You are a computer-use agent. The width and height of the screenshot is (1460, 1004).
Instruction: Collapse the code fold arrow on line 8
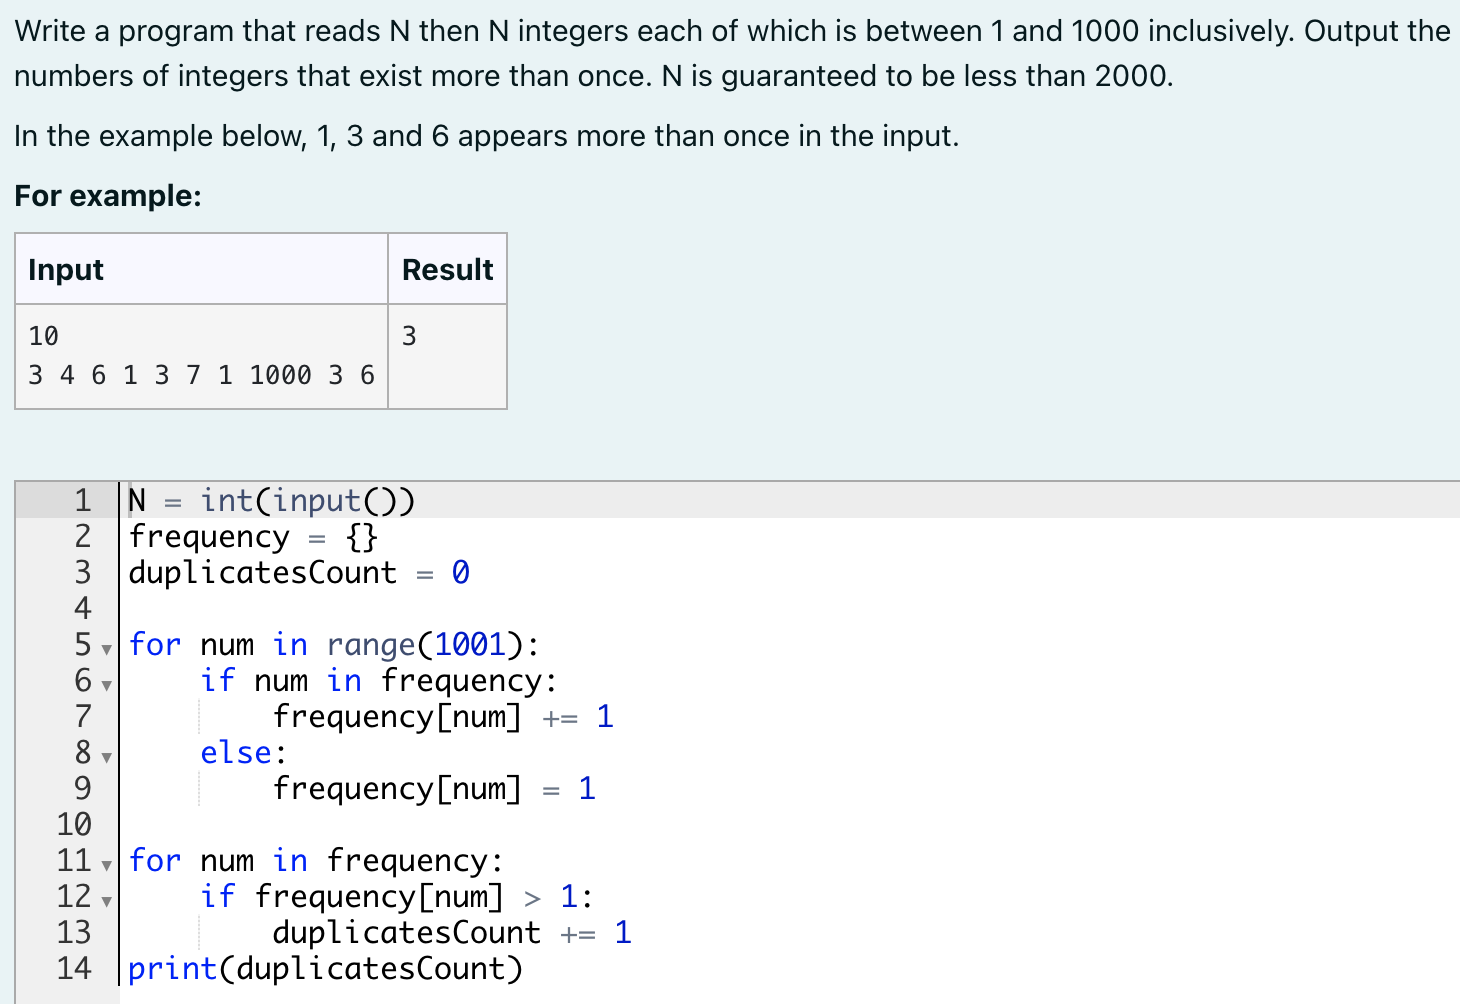tap(107, 758)
